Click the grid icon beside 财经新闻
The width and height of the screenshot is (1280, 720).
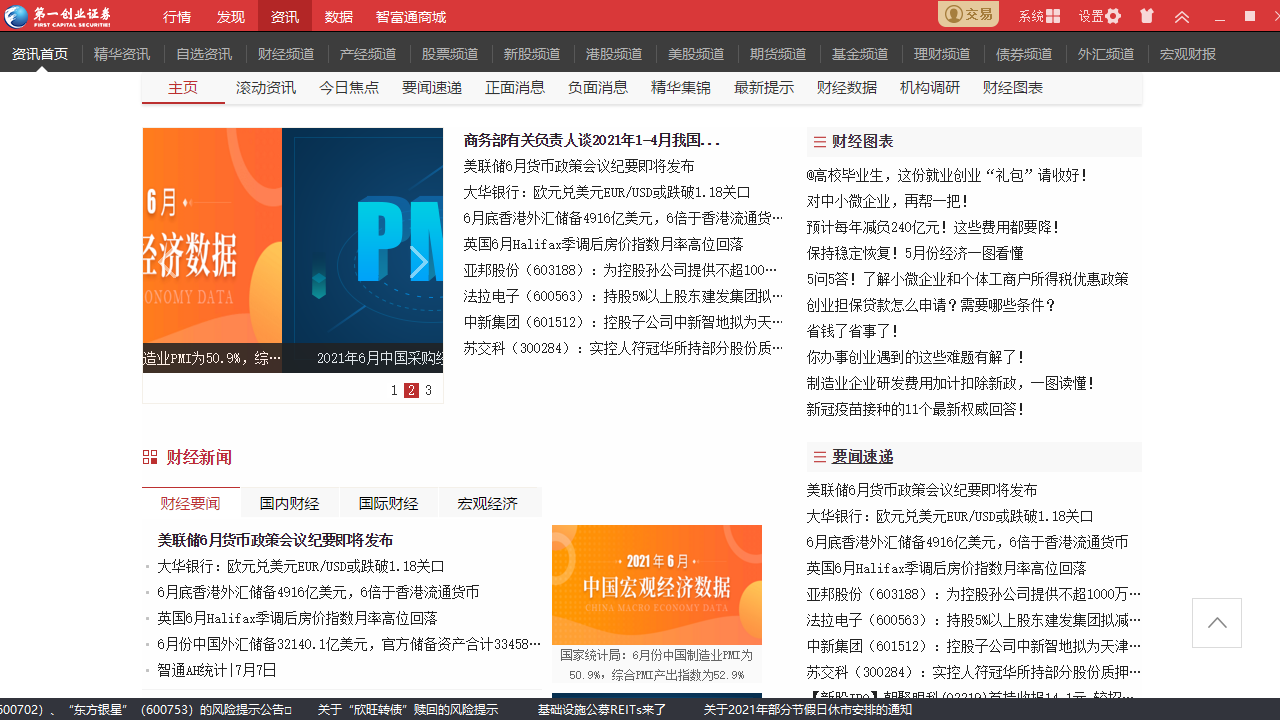coord(151,457)
